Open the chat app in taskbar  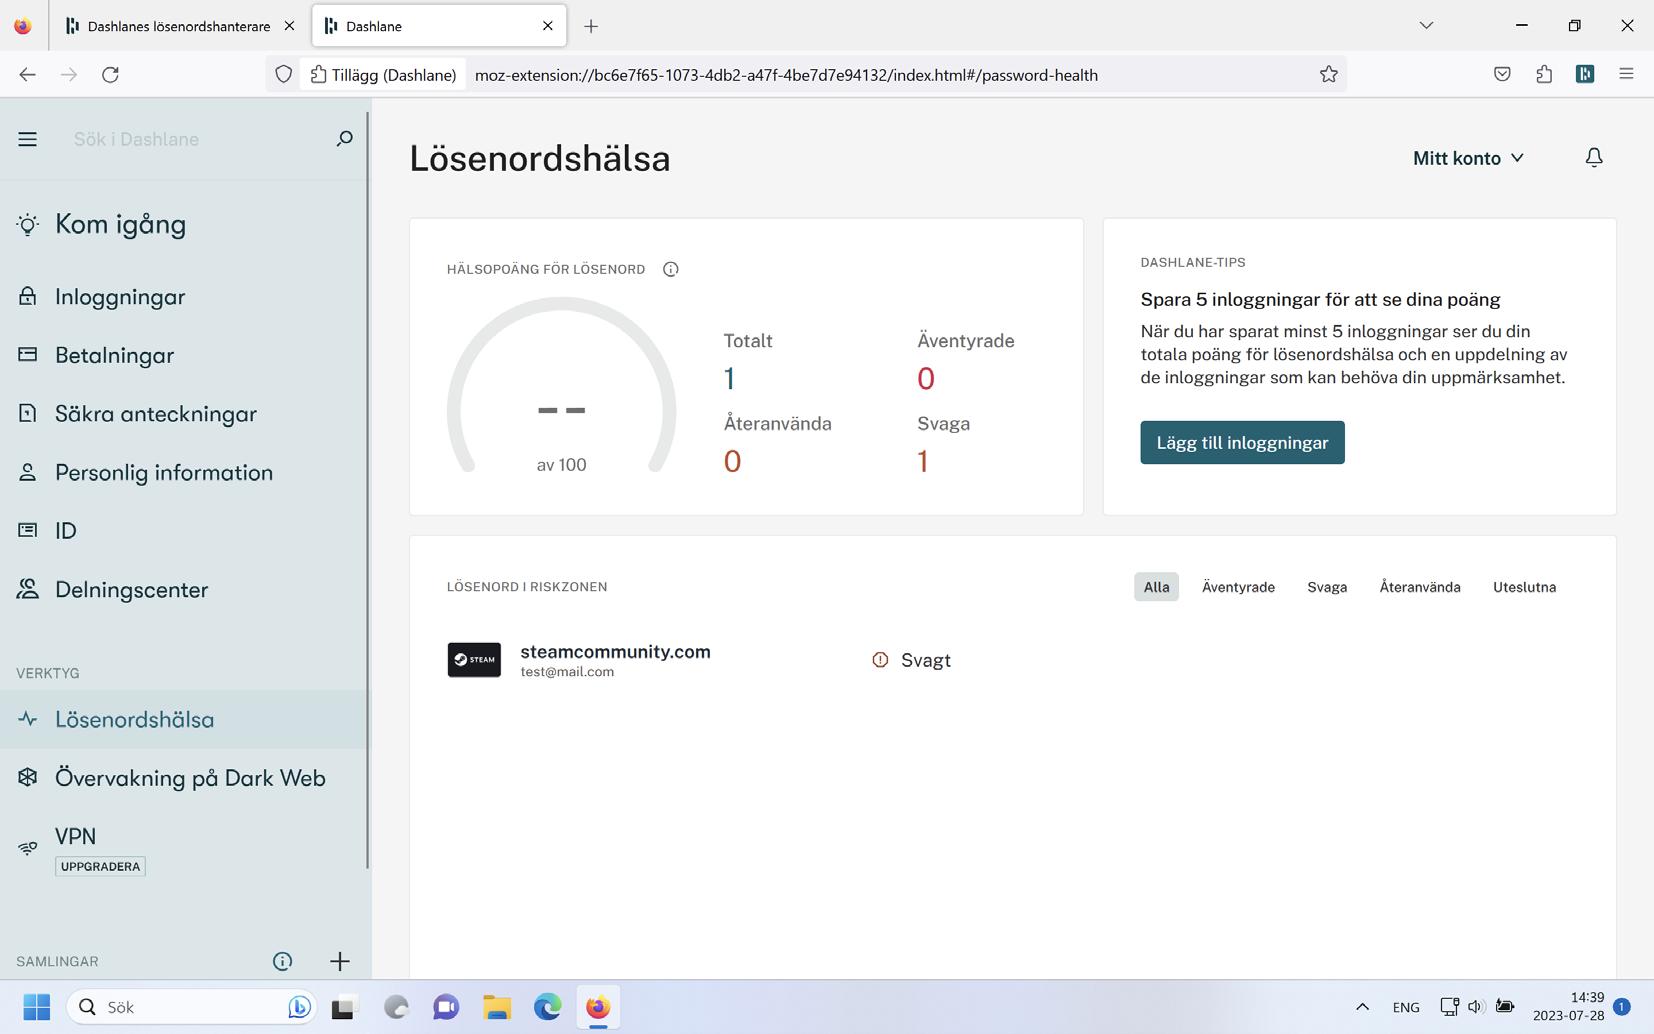point(446,1007)
